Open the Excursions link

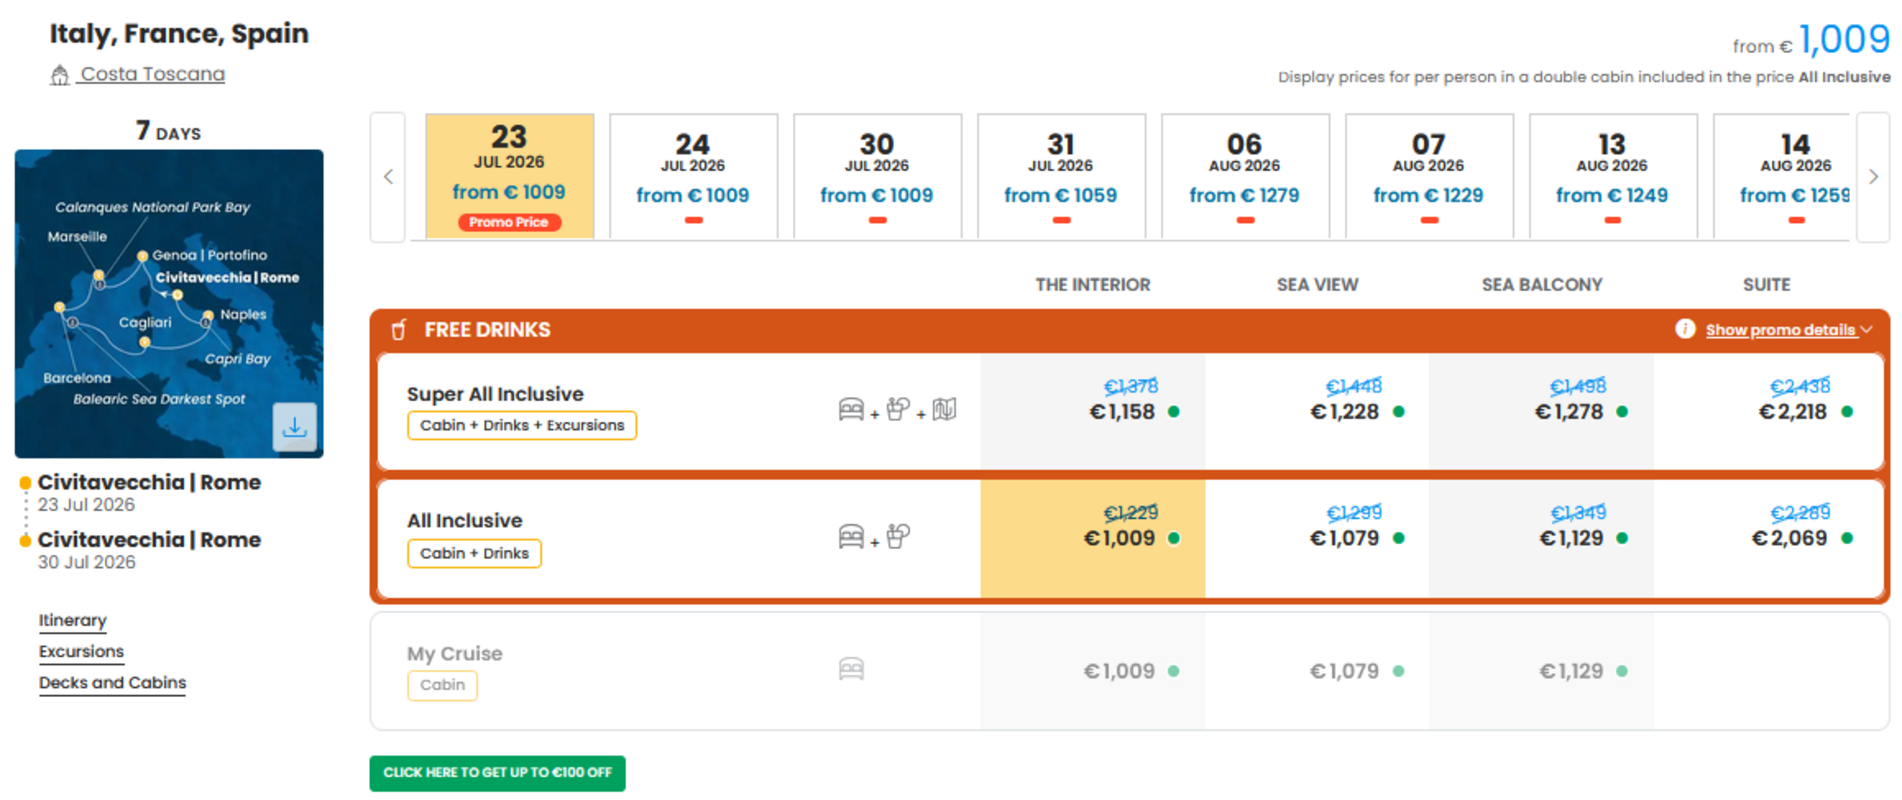coord(81,651)
